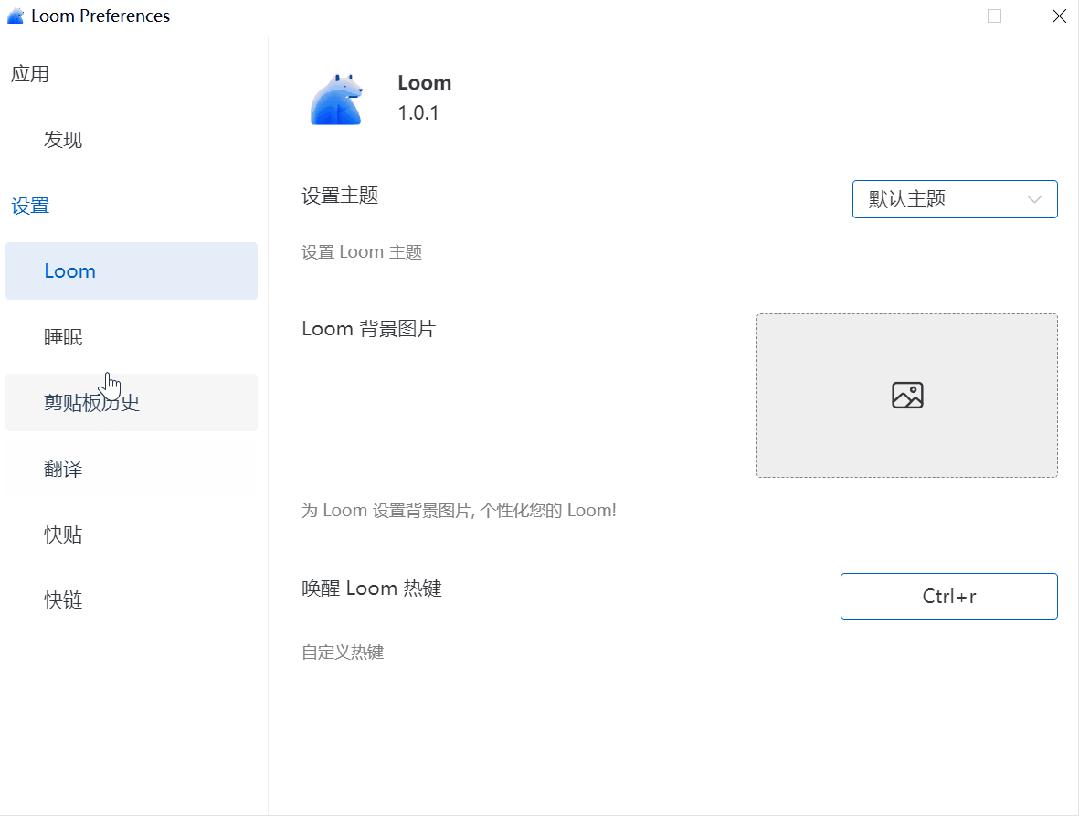Select the 翻译 settings entry
The width and height of the screenshot is (1079, 816).
click(x=62, y=468)
